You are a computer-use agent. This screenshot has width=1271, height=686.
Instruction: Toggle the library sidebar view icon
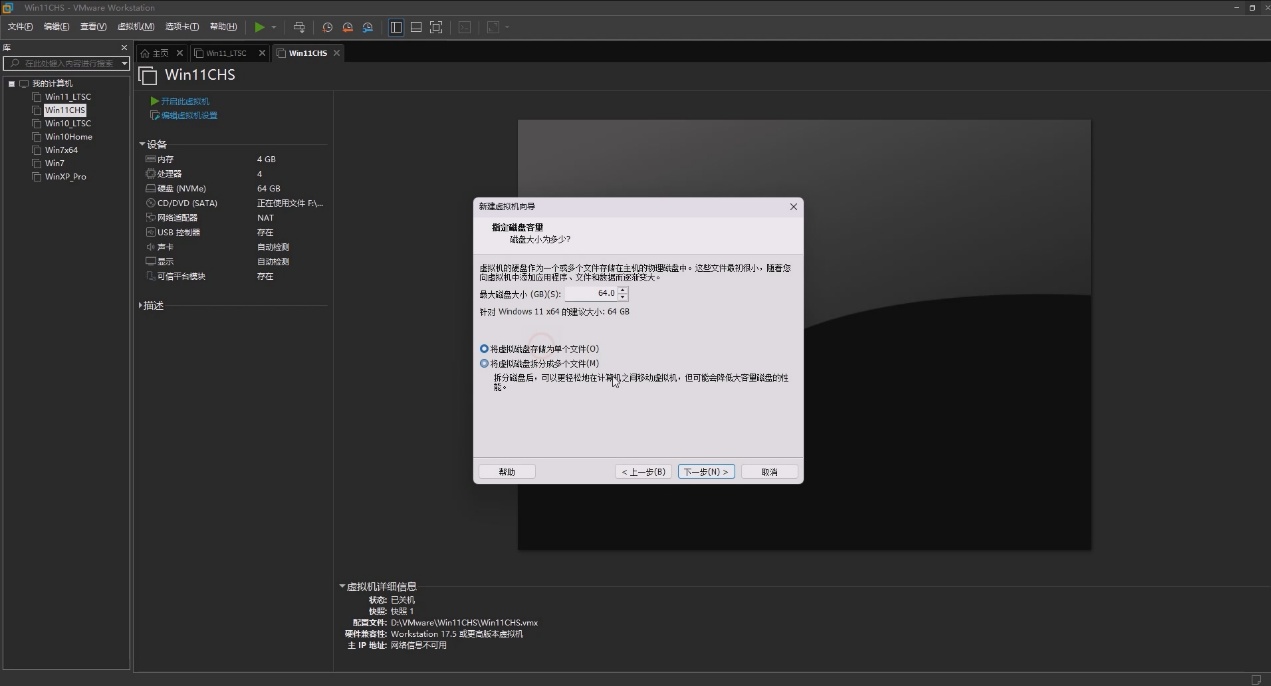pos(396,27)
